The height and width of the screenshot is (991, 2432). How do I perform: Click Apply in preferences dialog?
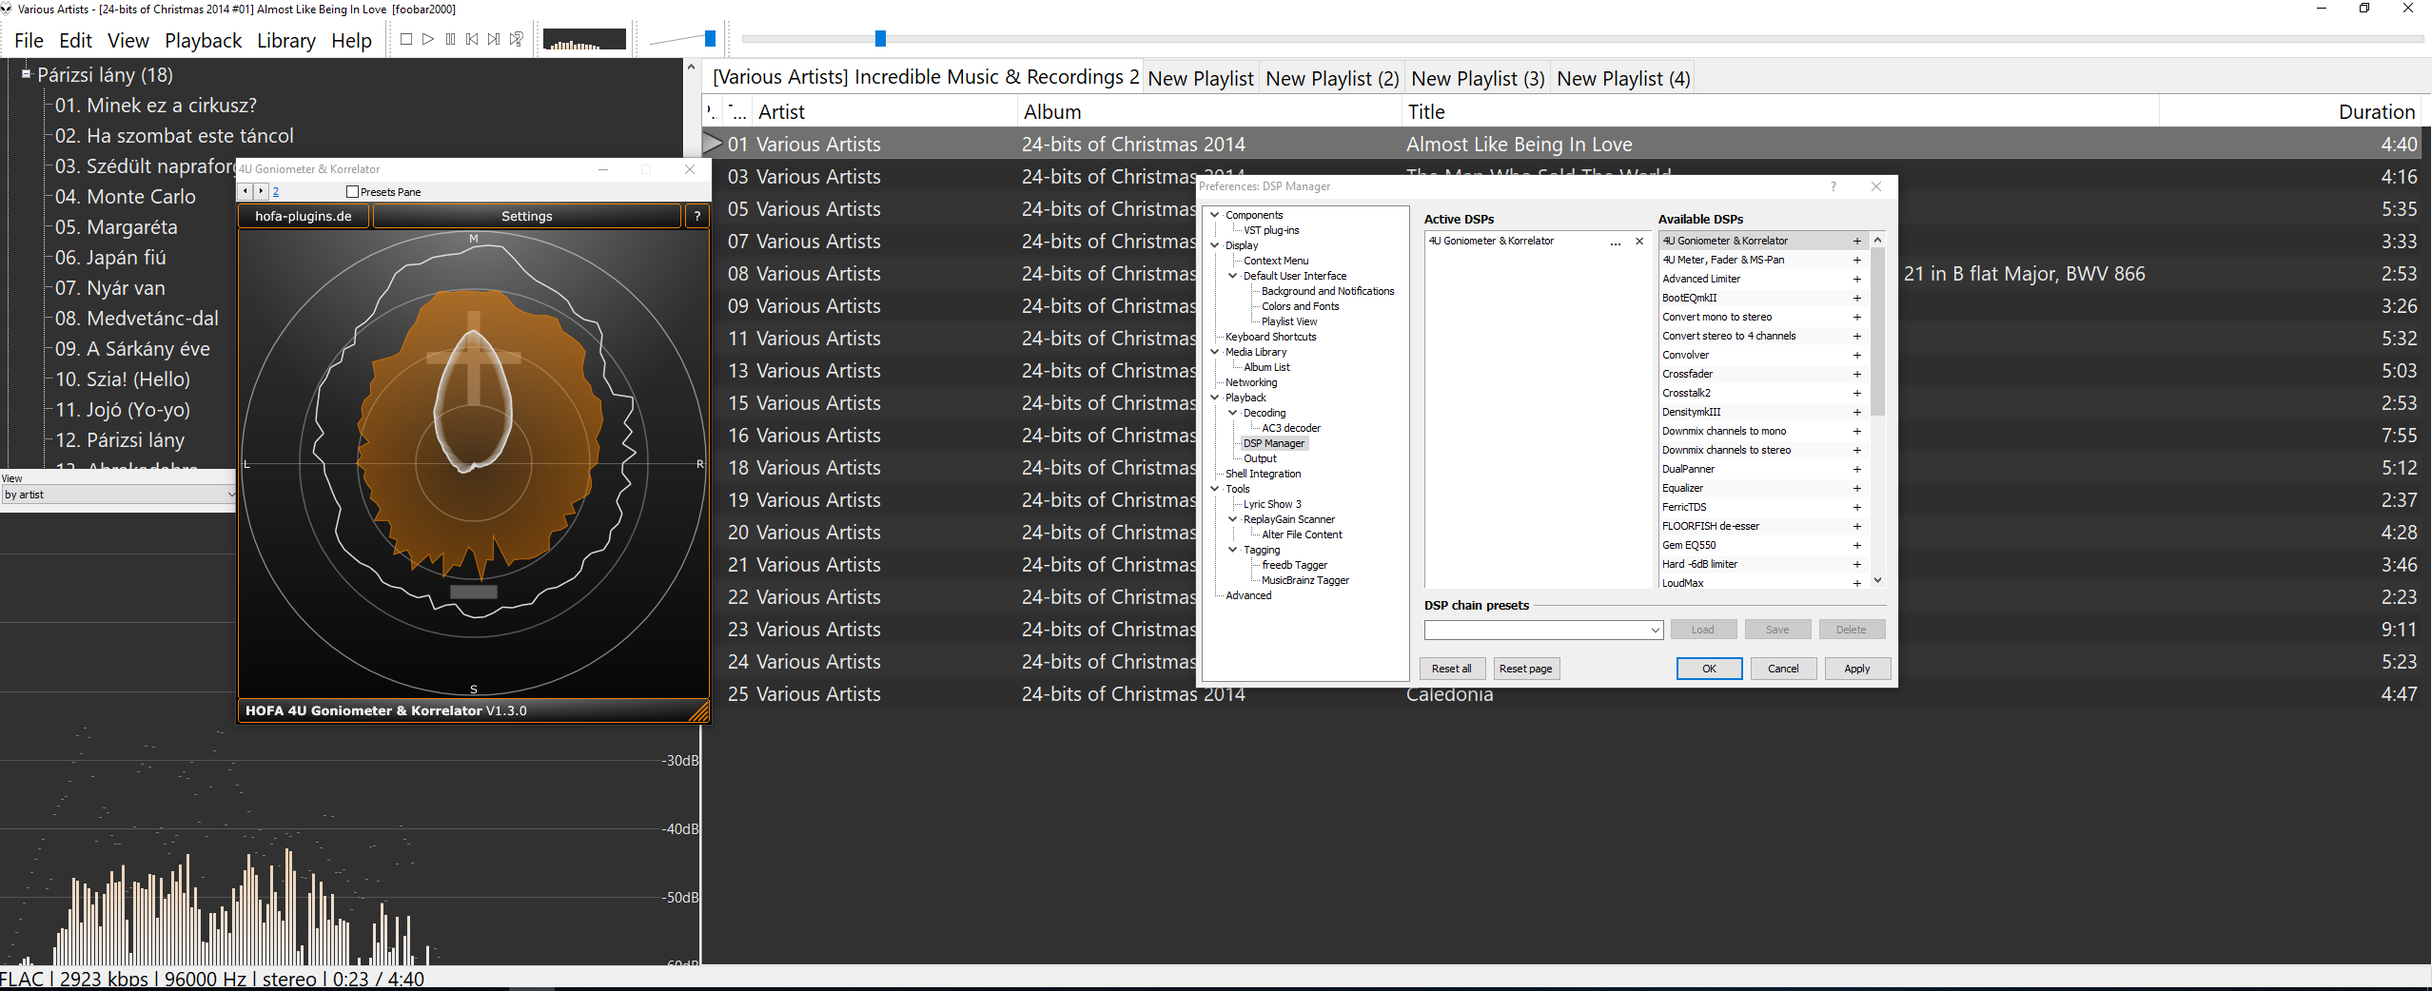click(x=1857, y=669)
